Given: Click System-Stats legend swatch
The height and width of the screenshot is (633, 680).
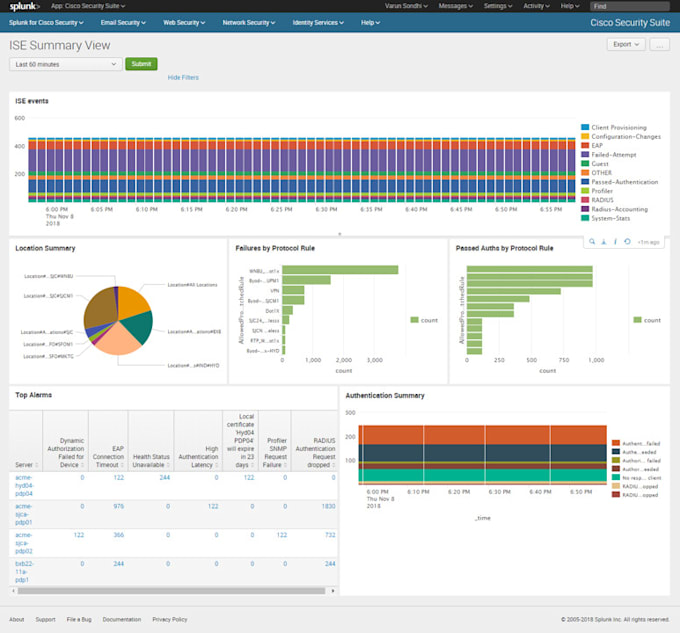Looking at the screenshot, I should coord(585,218).
